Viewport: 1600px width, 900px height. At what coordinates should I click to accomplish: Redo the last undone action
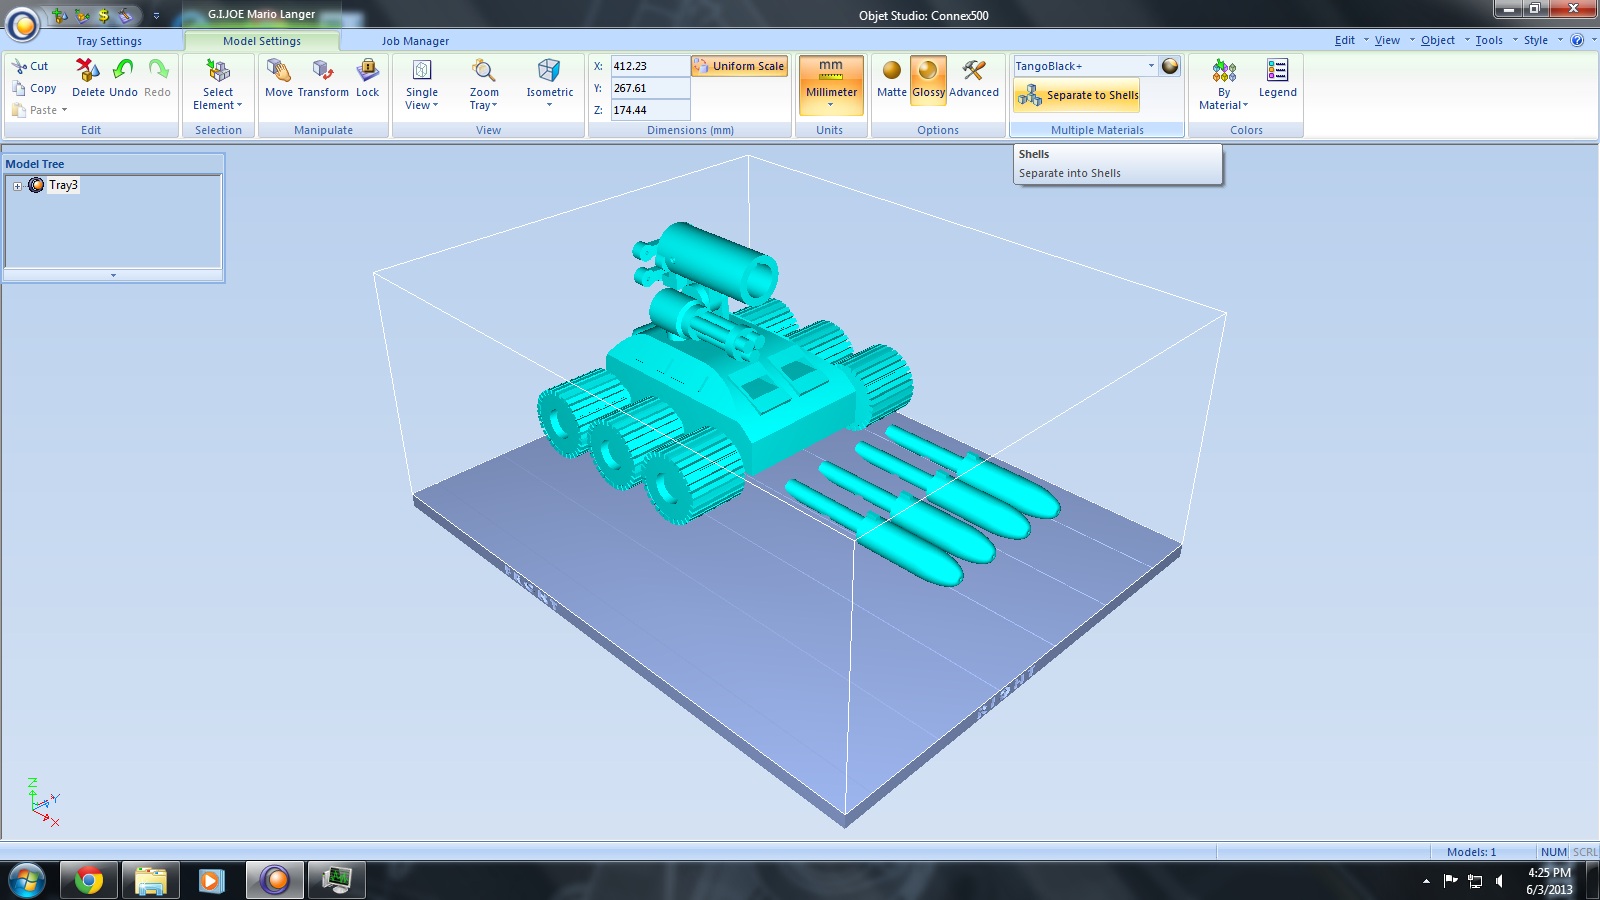click(x=158, y=78)
